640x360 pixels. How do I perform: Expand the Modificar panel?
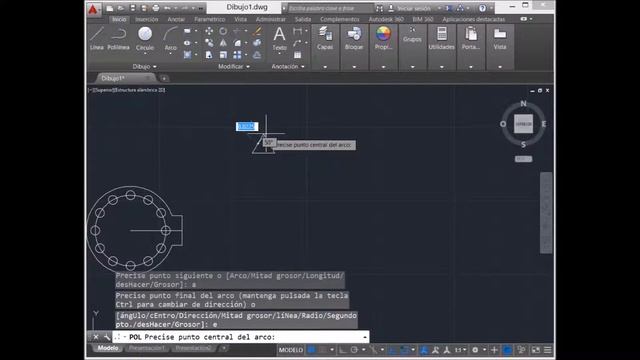pos(233,67)
